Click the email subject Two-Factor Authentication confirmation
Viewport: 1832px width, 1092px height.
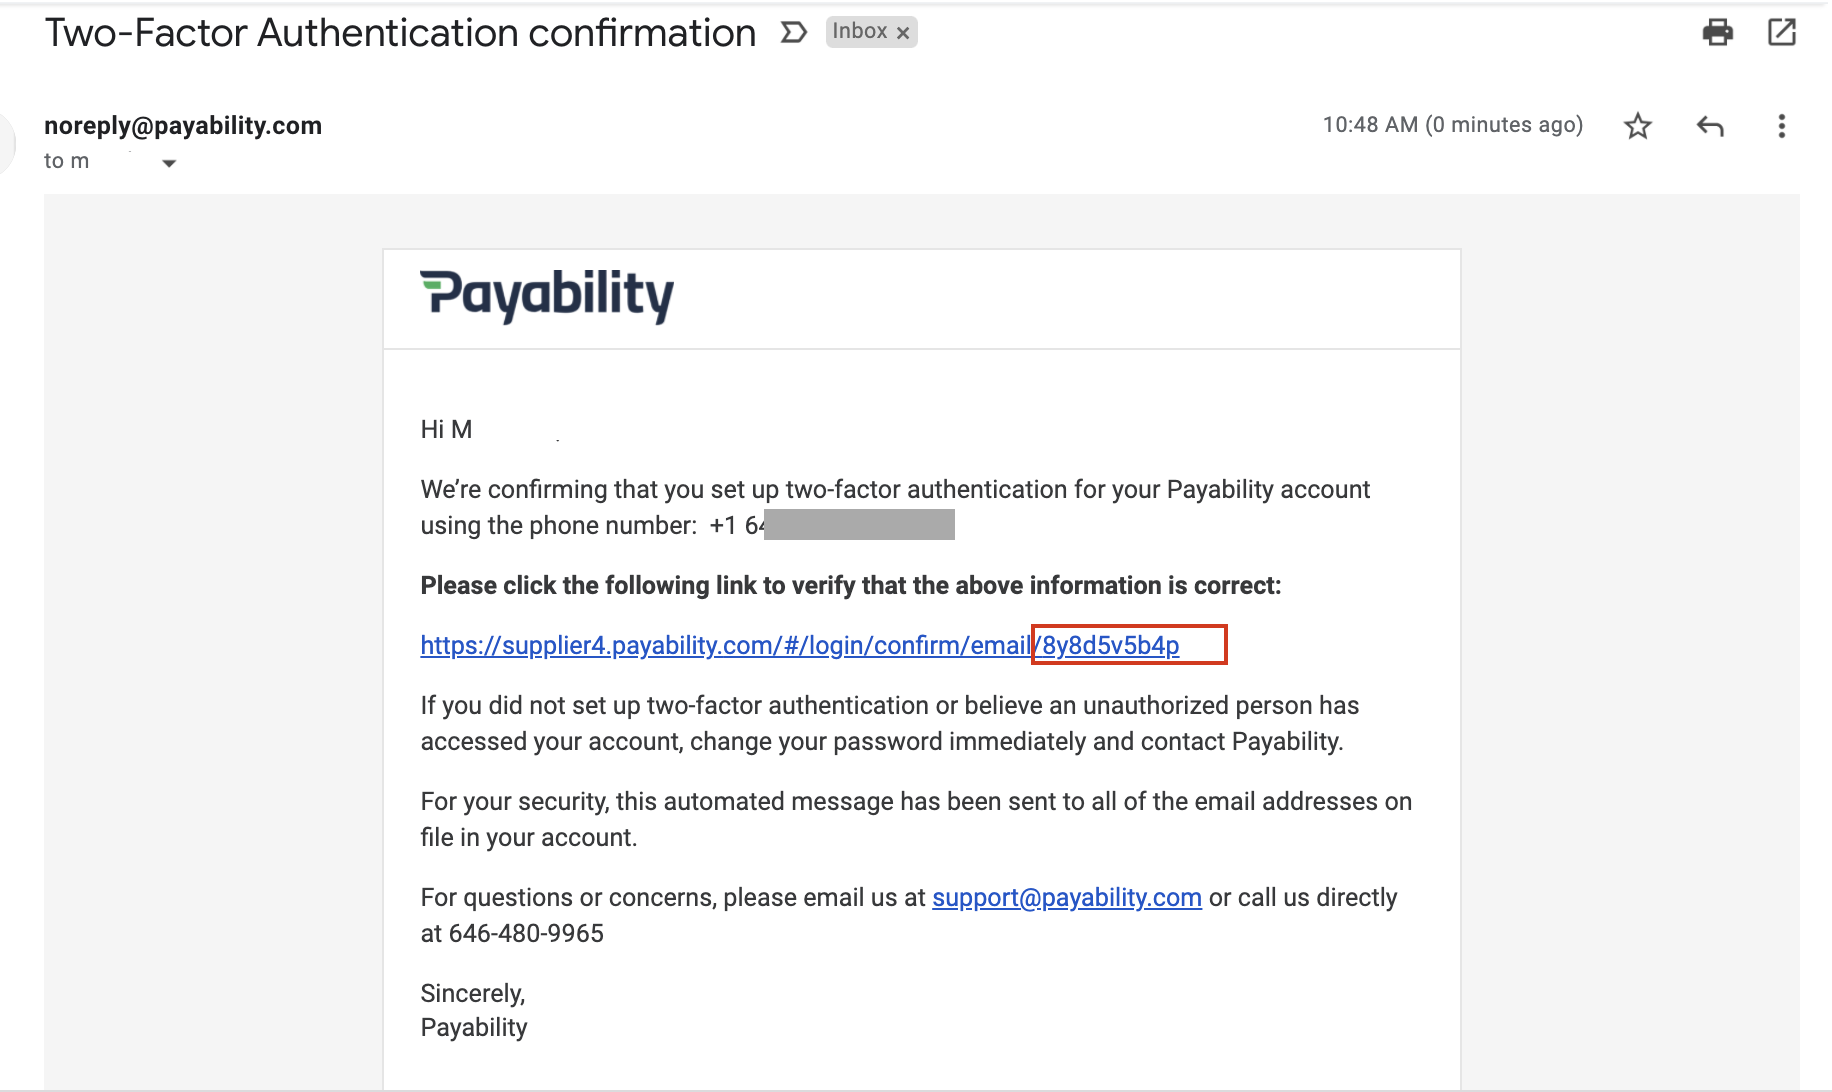coord(400,33)
